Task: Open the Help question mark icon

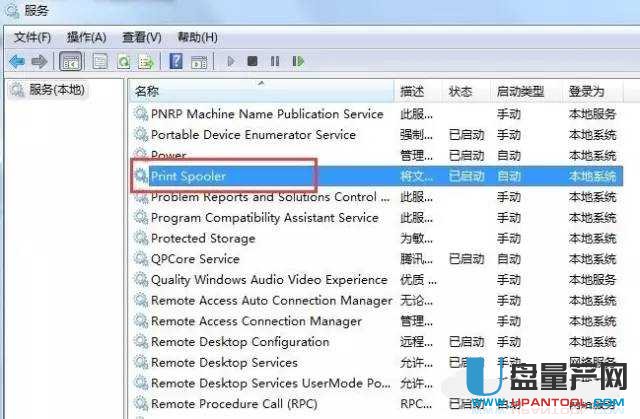Action: (176, 62)
